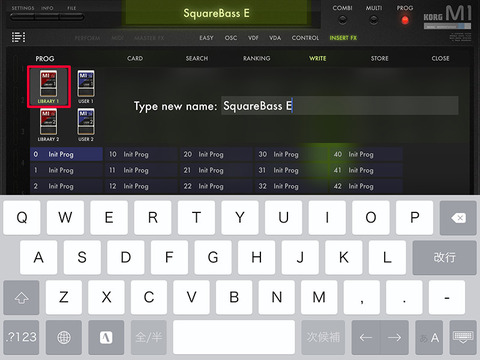Select program slot 0 Init Prog
480x360 pixels.
[x=66, y=154]
